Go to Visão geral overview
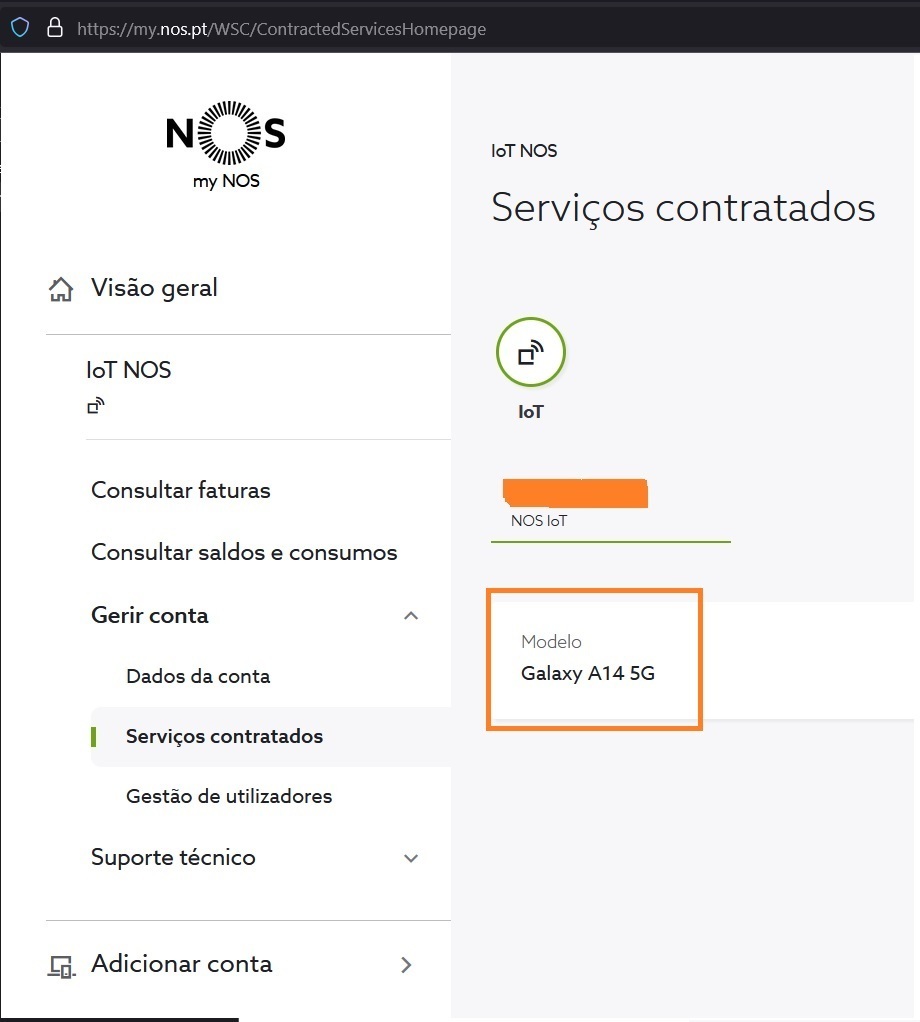The image size is (920, 1022). 154,288
